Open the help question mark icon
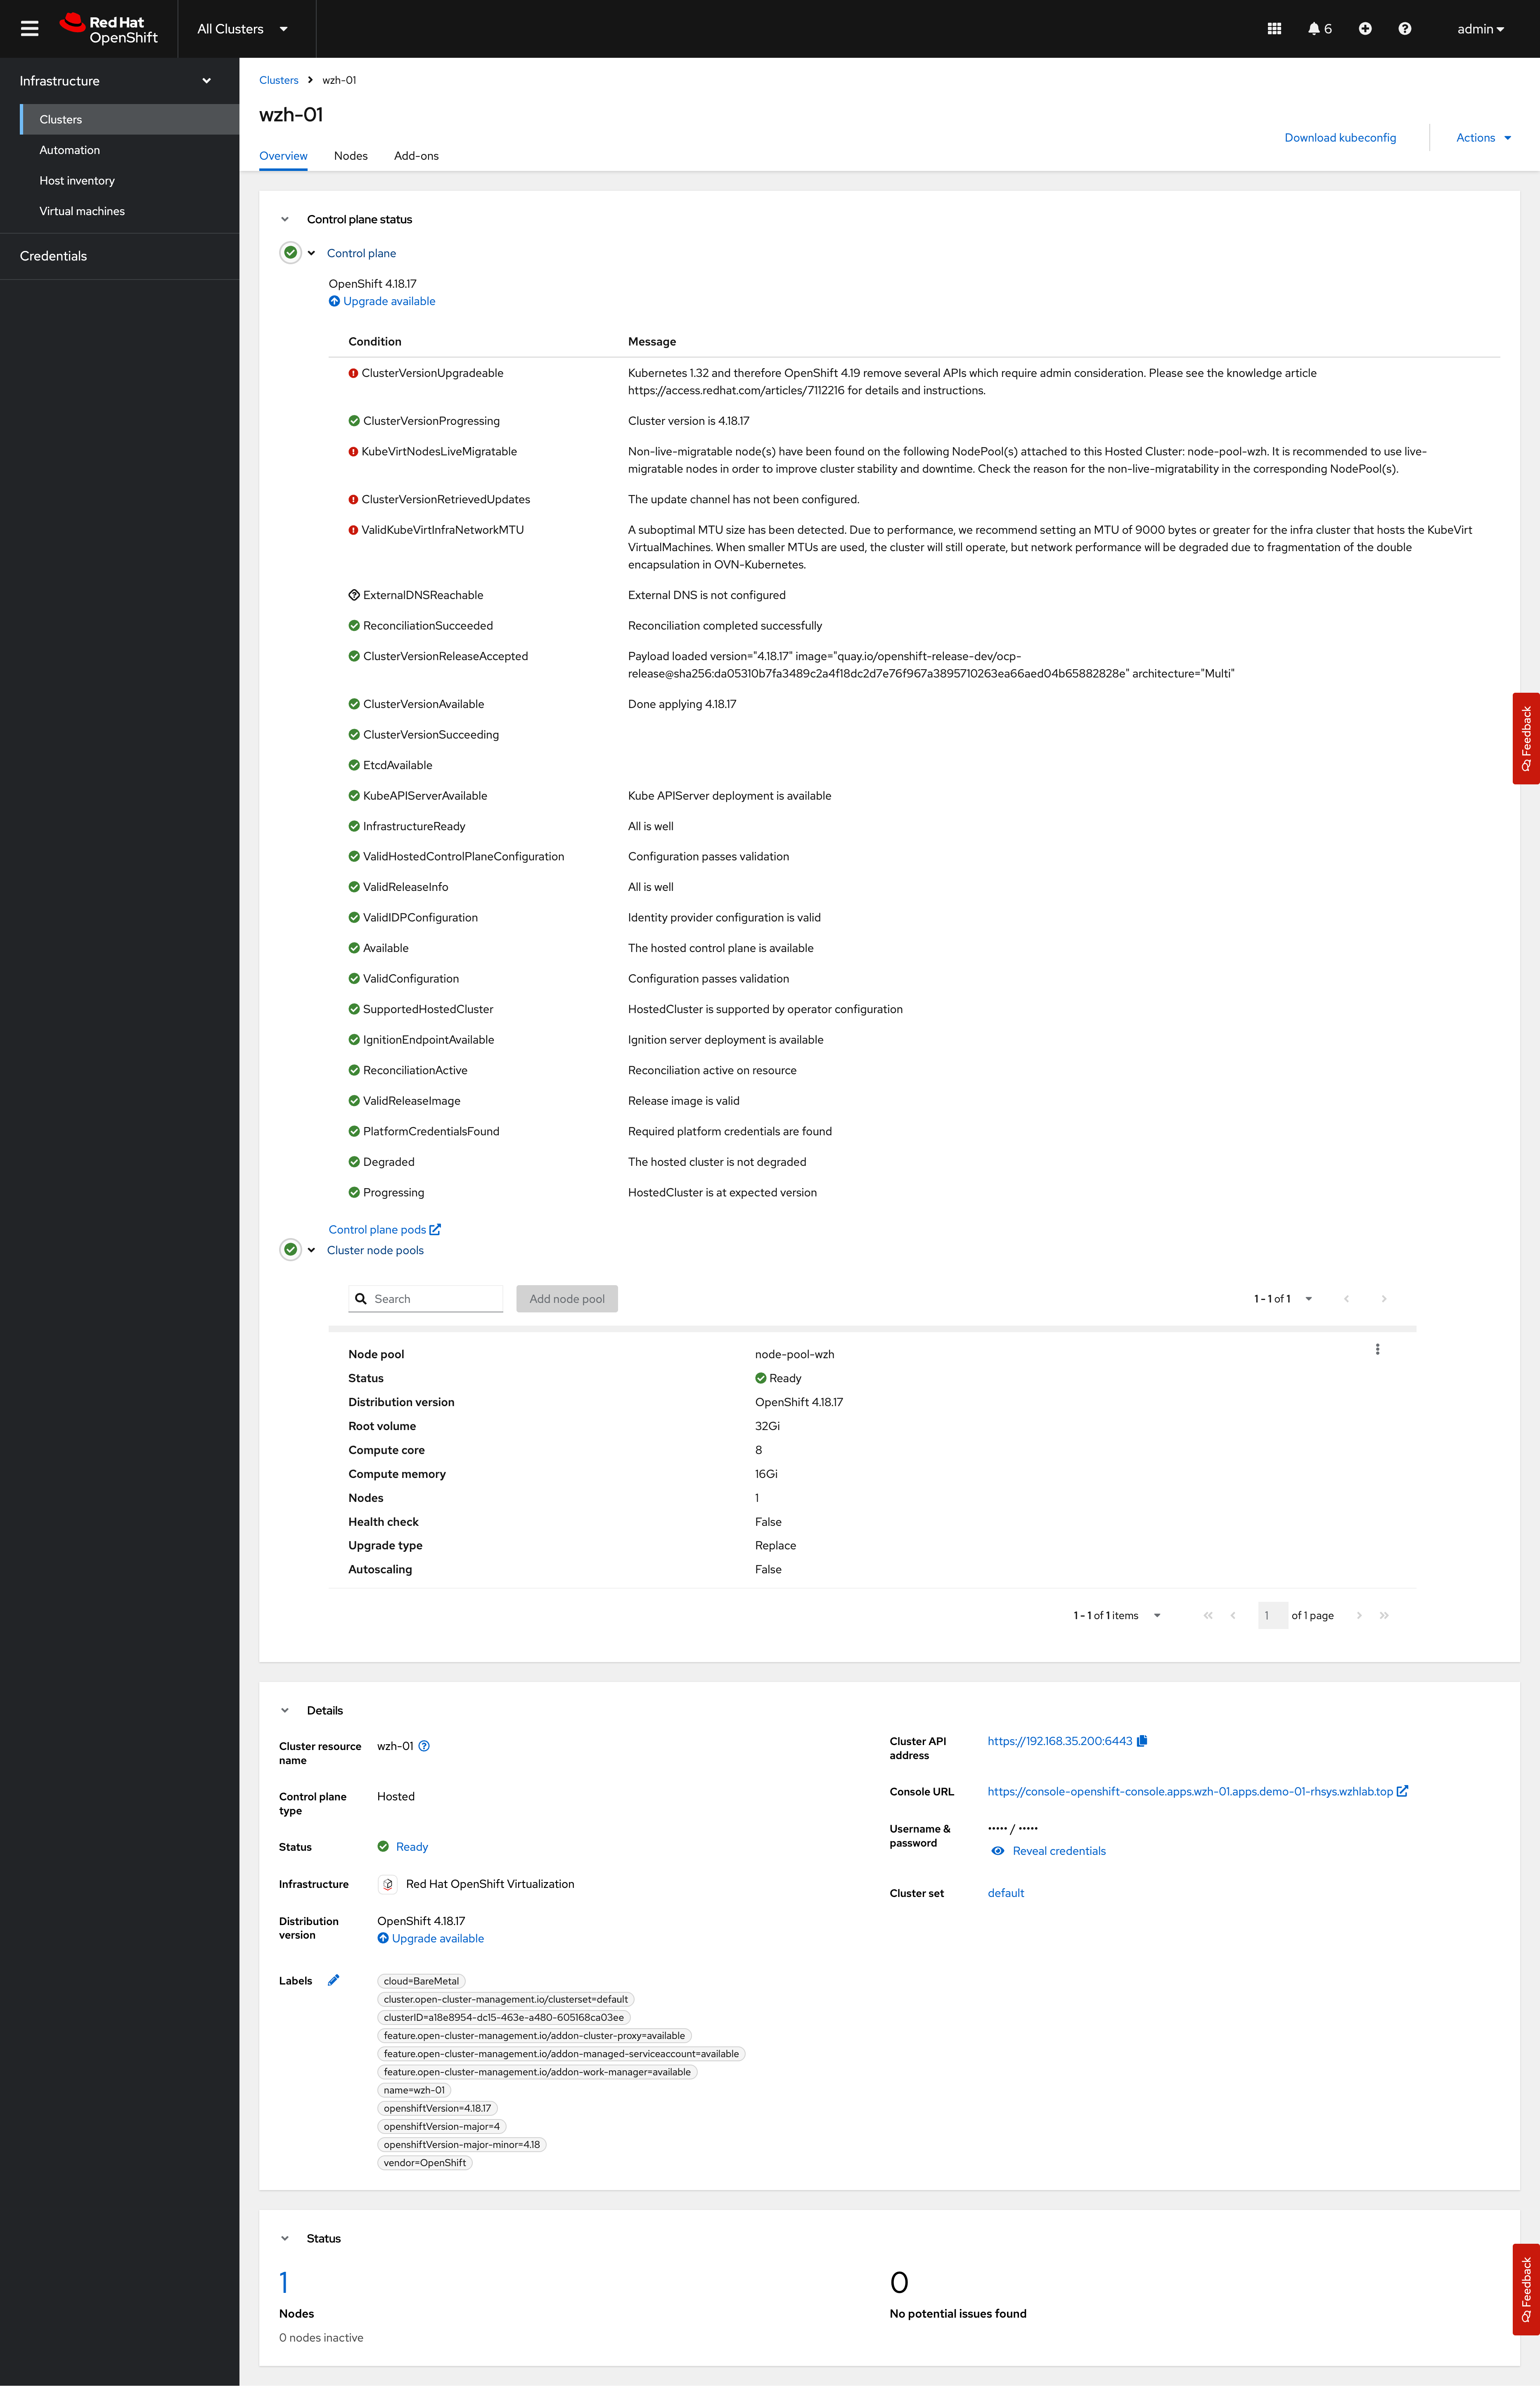This screenshot has width=1540, height=2387. (x=1404, y=29)
